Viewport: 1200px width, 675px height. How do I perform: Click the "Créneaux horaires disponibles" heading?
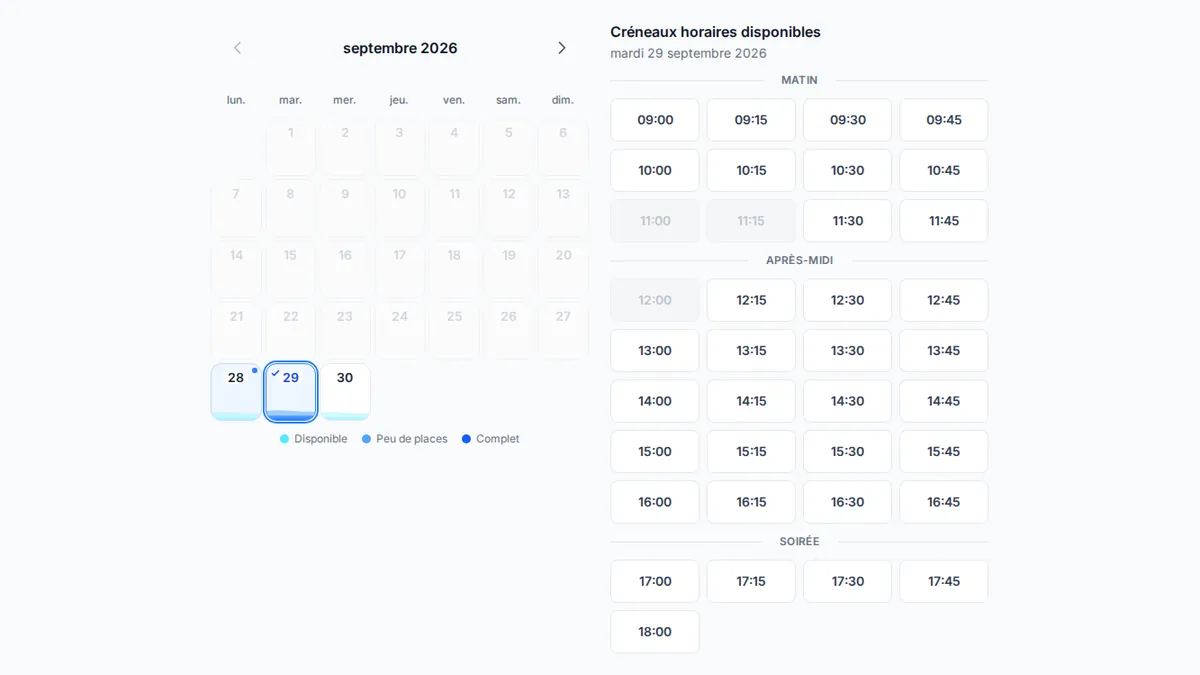715,32
